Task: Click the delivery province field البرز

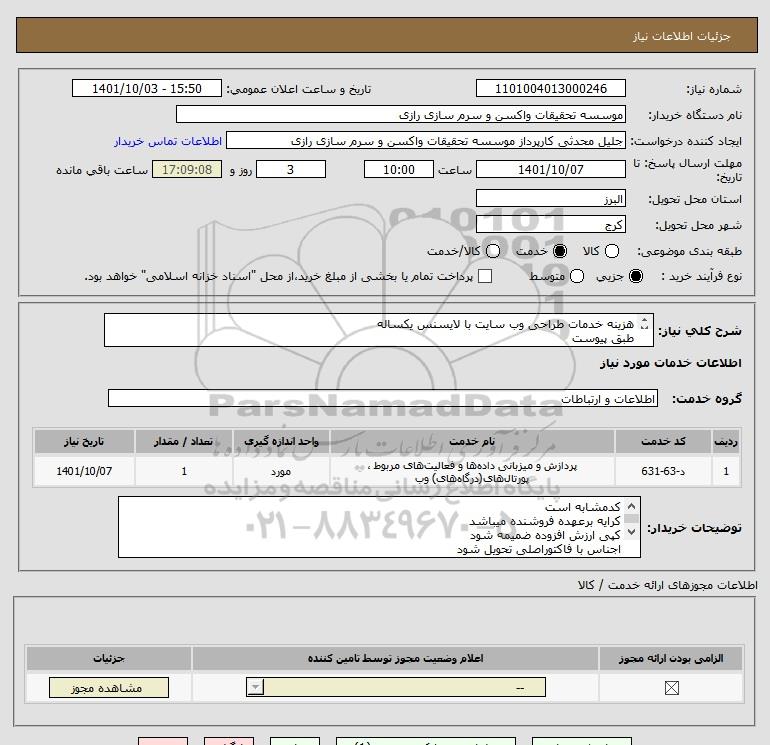Action: click(x=550, y=198)
